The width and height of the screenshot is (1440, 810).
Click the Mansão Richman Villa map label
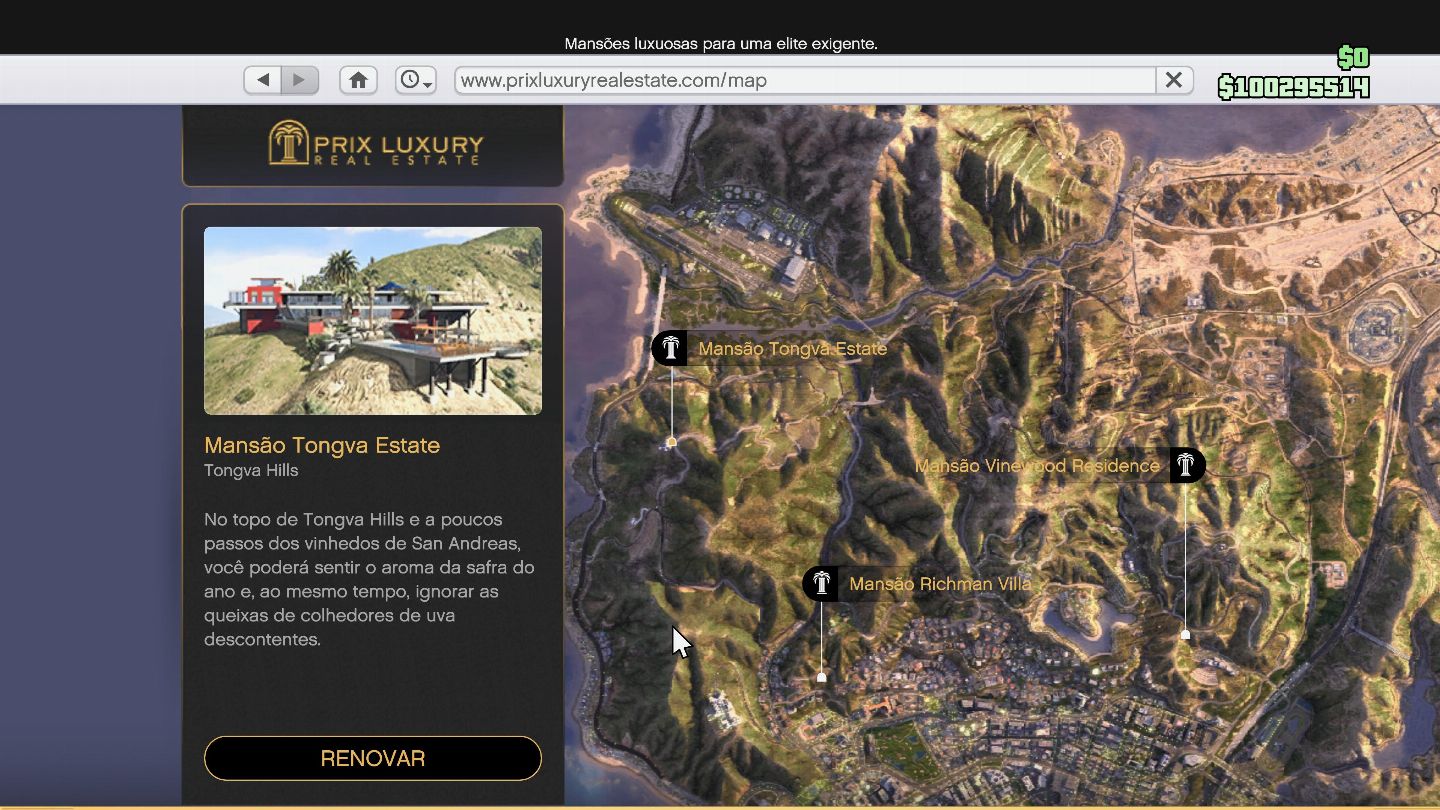940,584
